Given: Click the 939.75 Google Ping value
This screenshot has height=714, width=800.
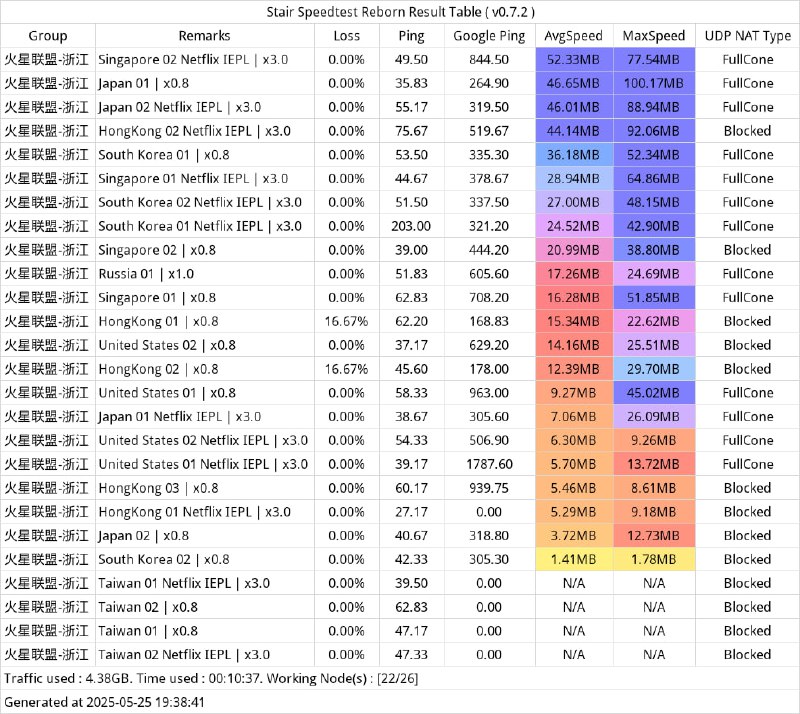Looking at the screenshot, I should coord(489,488).
